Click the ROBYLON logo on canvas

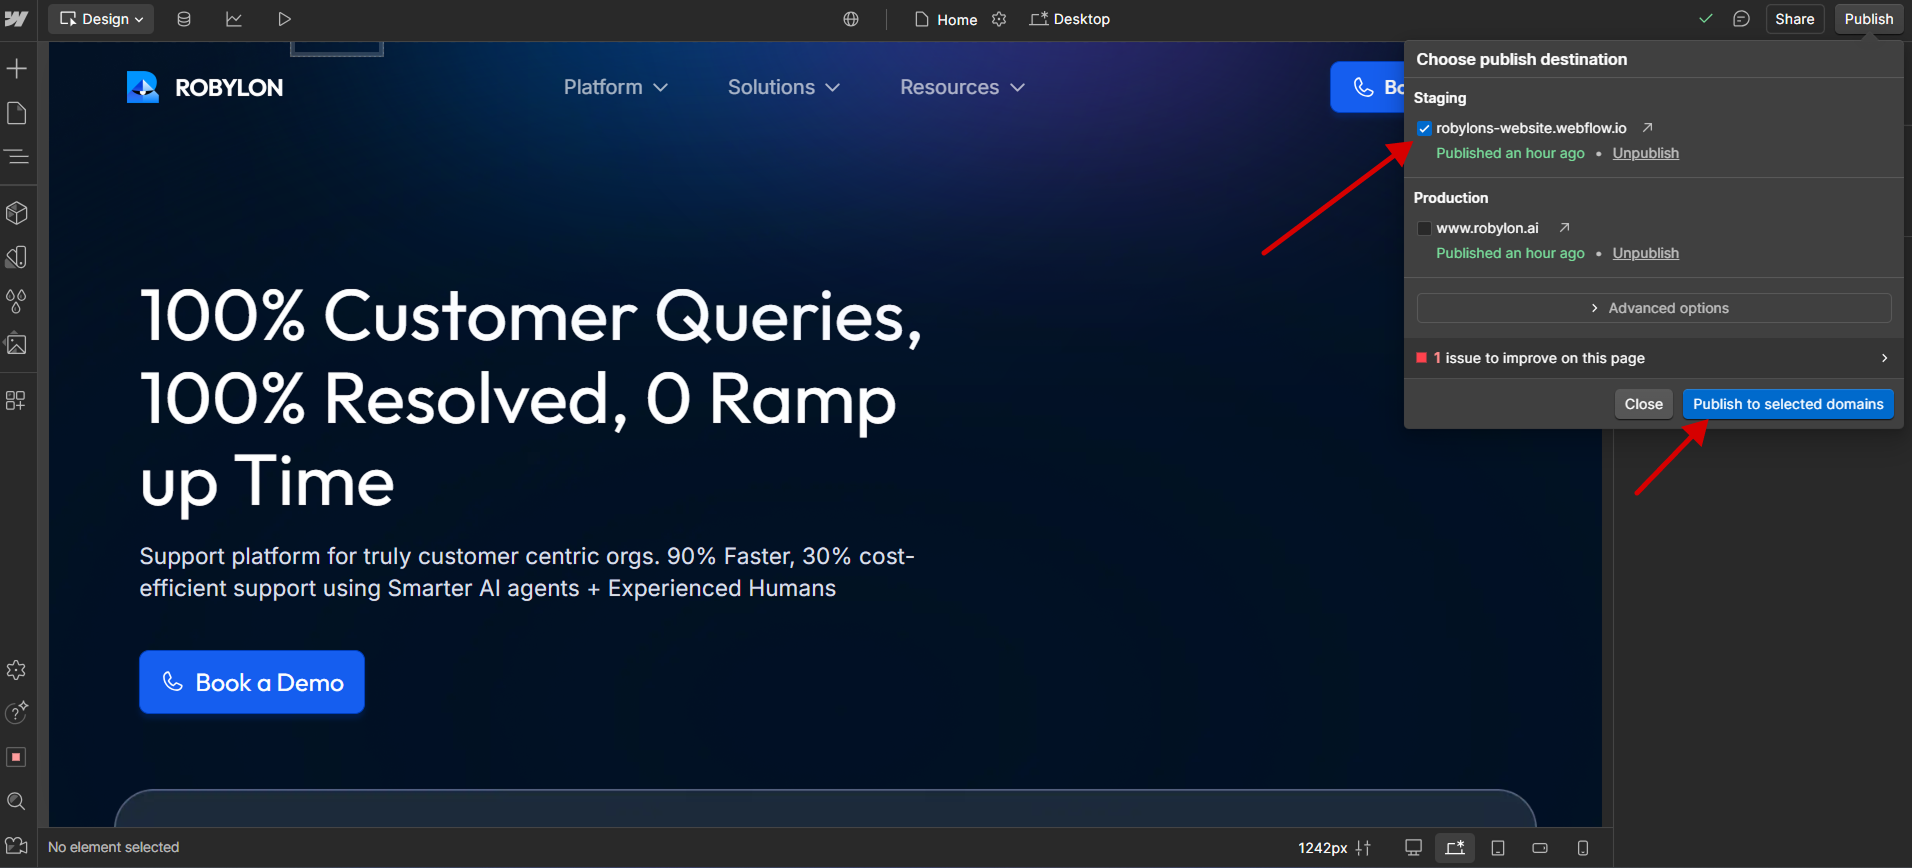pos(205,87)
